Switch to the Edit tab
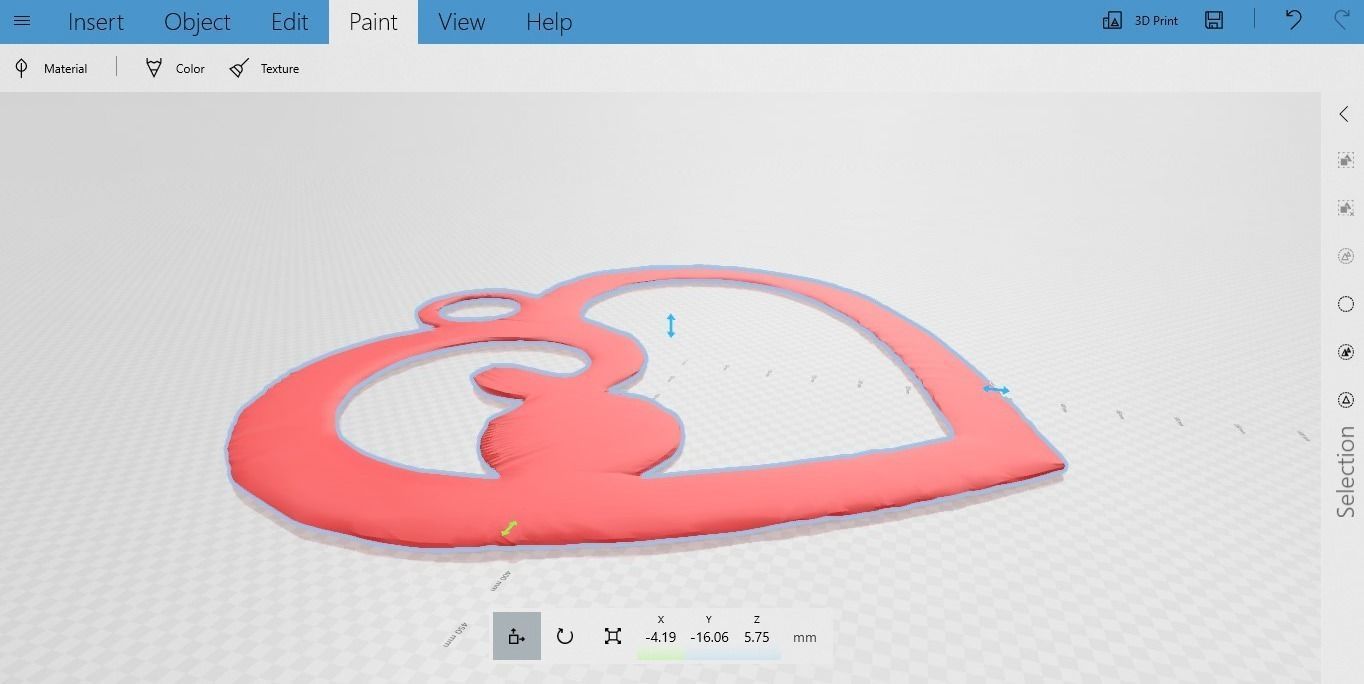Viewport: 1364px width, 684px height. point(289,22)
